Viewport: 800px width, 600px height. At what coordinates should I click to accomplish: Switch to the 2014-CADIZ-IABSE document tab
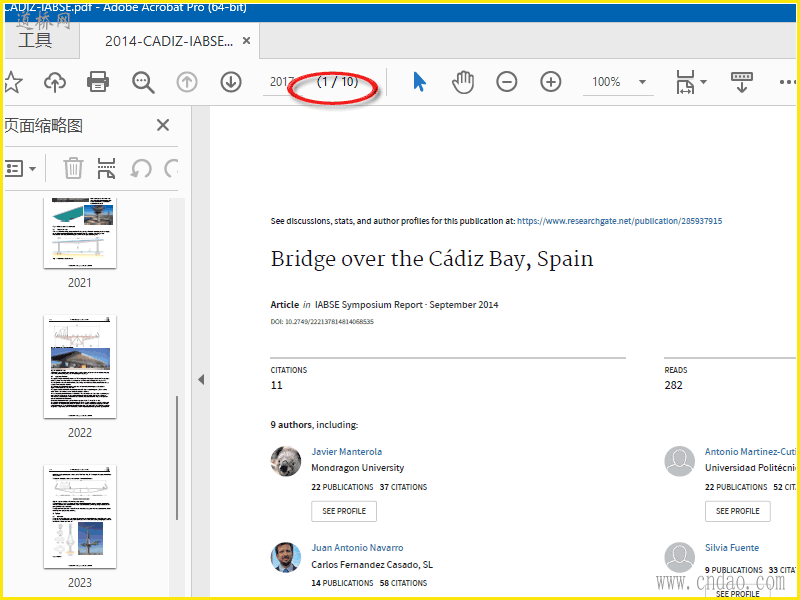click(169, 41)
